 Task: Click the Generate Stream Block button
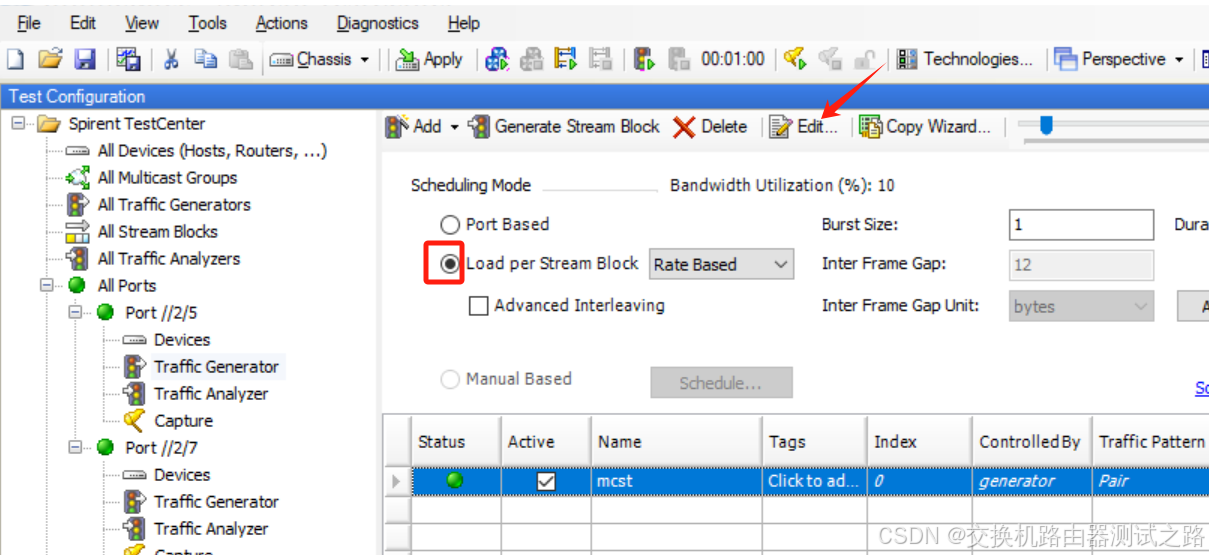point(564,126)
